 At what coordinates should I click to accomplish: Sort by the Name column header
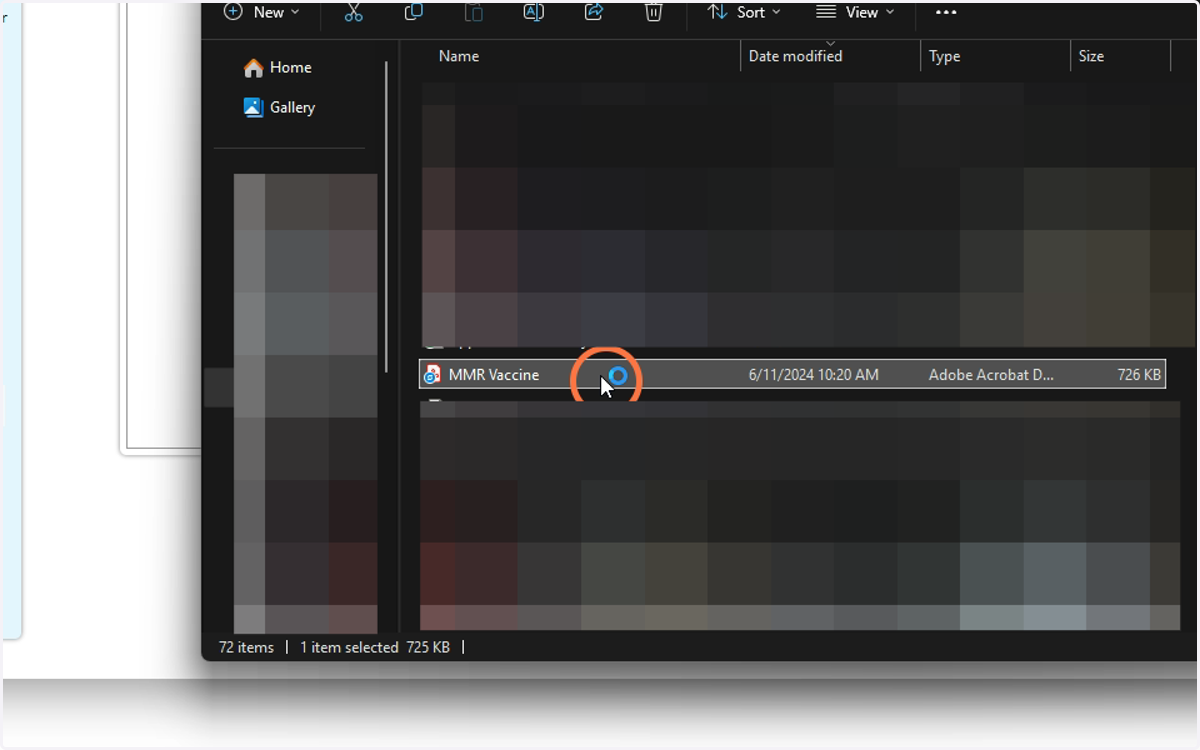[459, 56]
